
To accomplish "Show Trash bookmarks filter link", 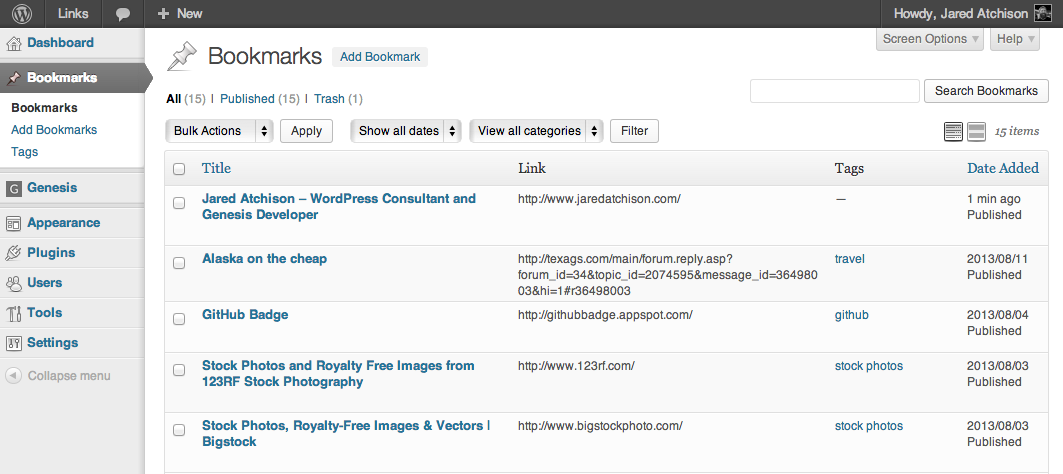I will tap(329, 99).
